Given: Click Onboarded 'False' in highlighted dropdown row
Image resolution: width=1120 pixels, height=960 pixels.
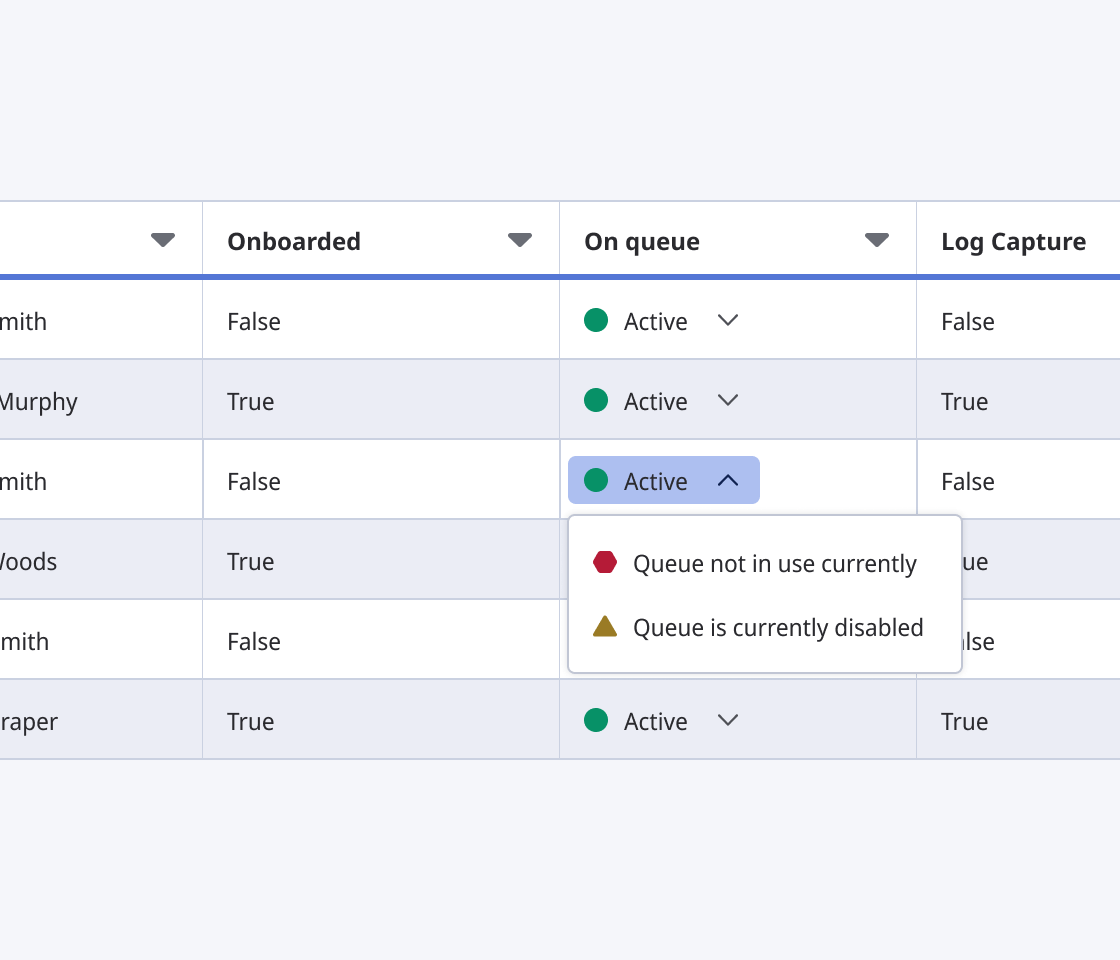Looking at the screenshot, I should coord(254,481).
